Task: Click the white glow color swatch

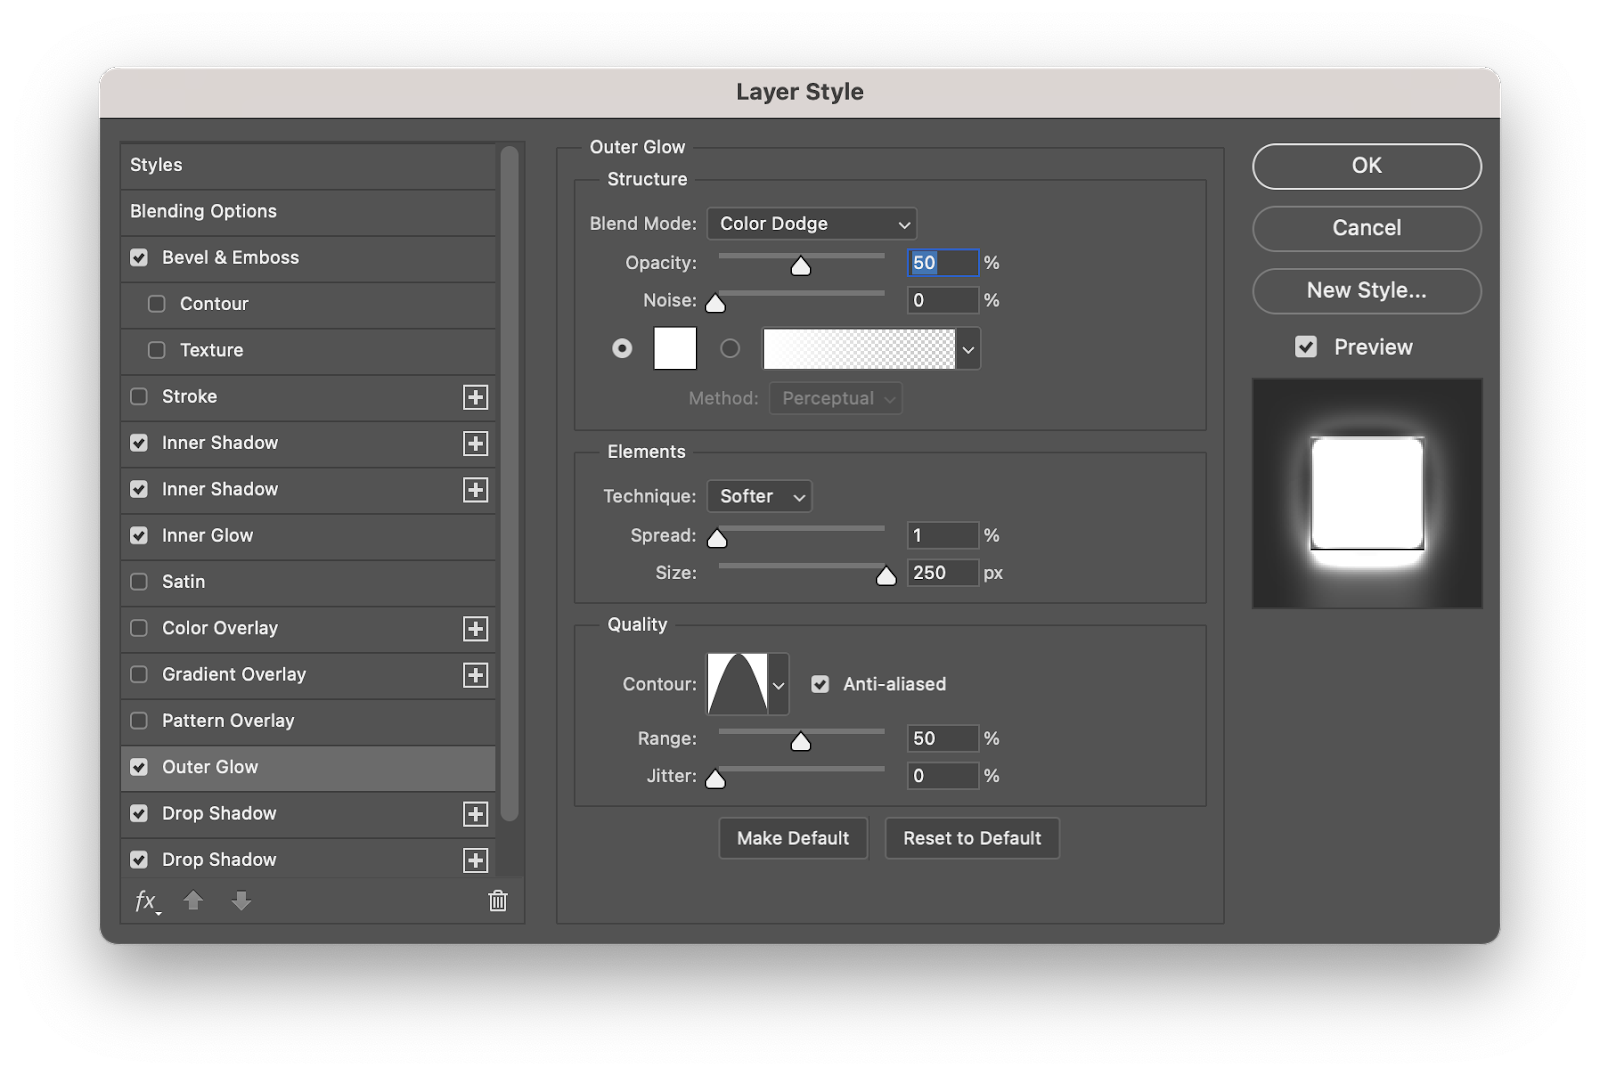Action: [x=675, y=348]
